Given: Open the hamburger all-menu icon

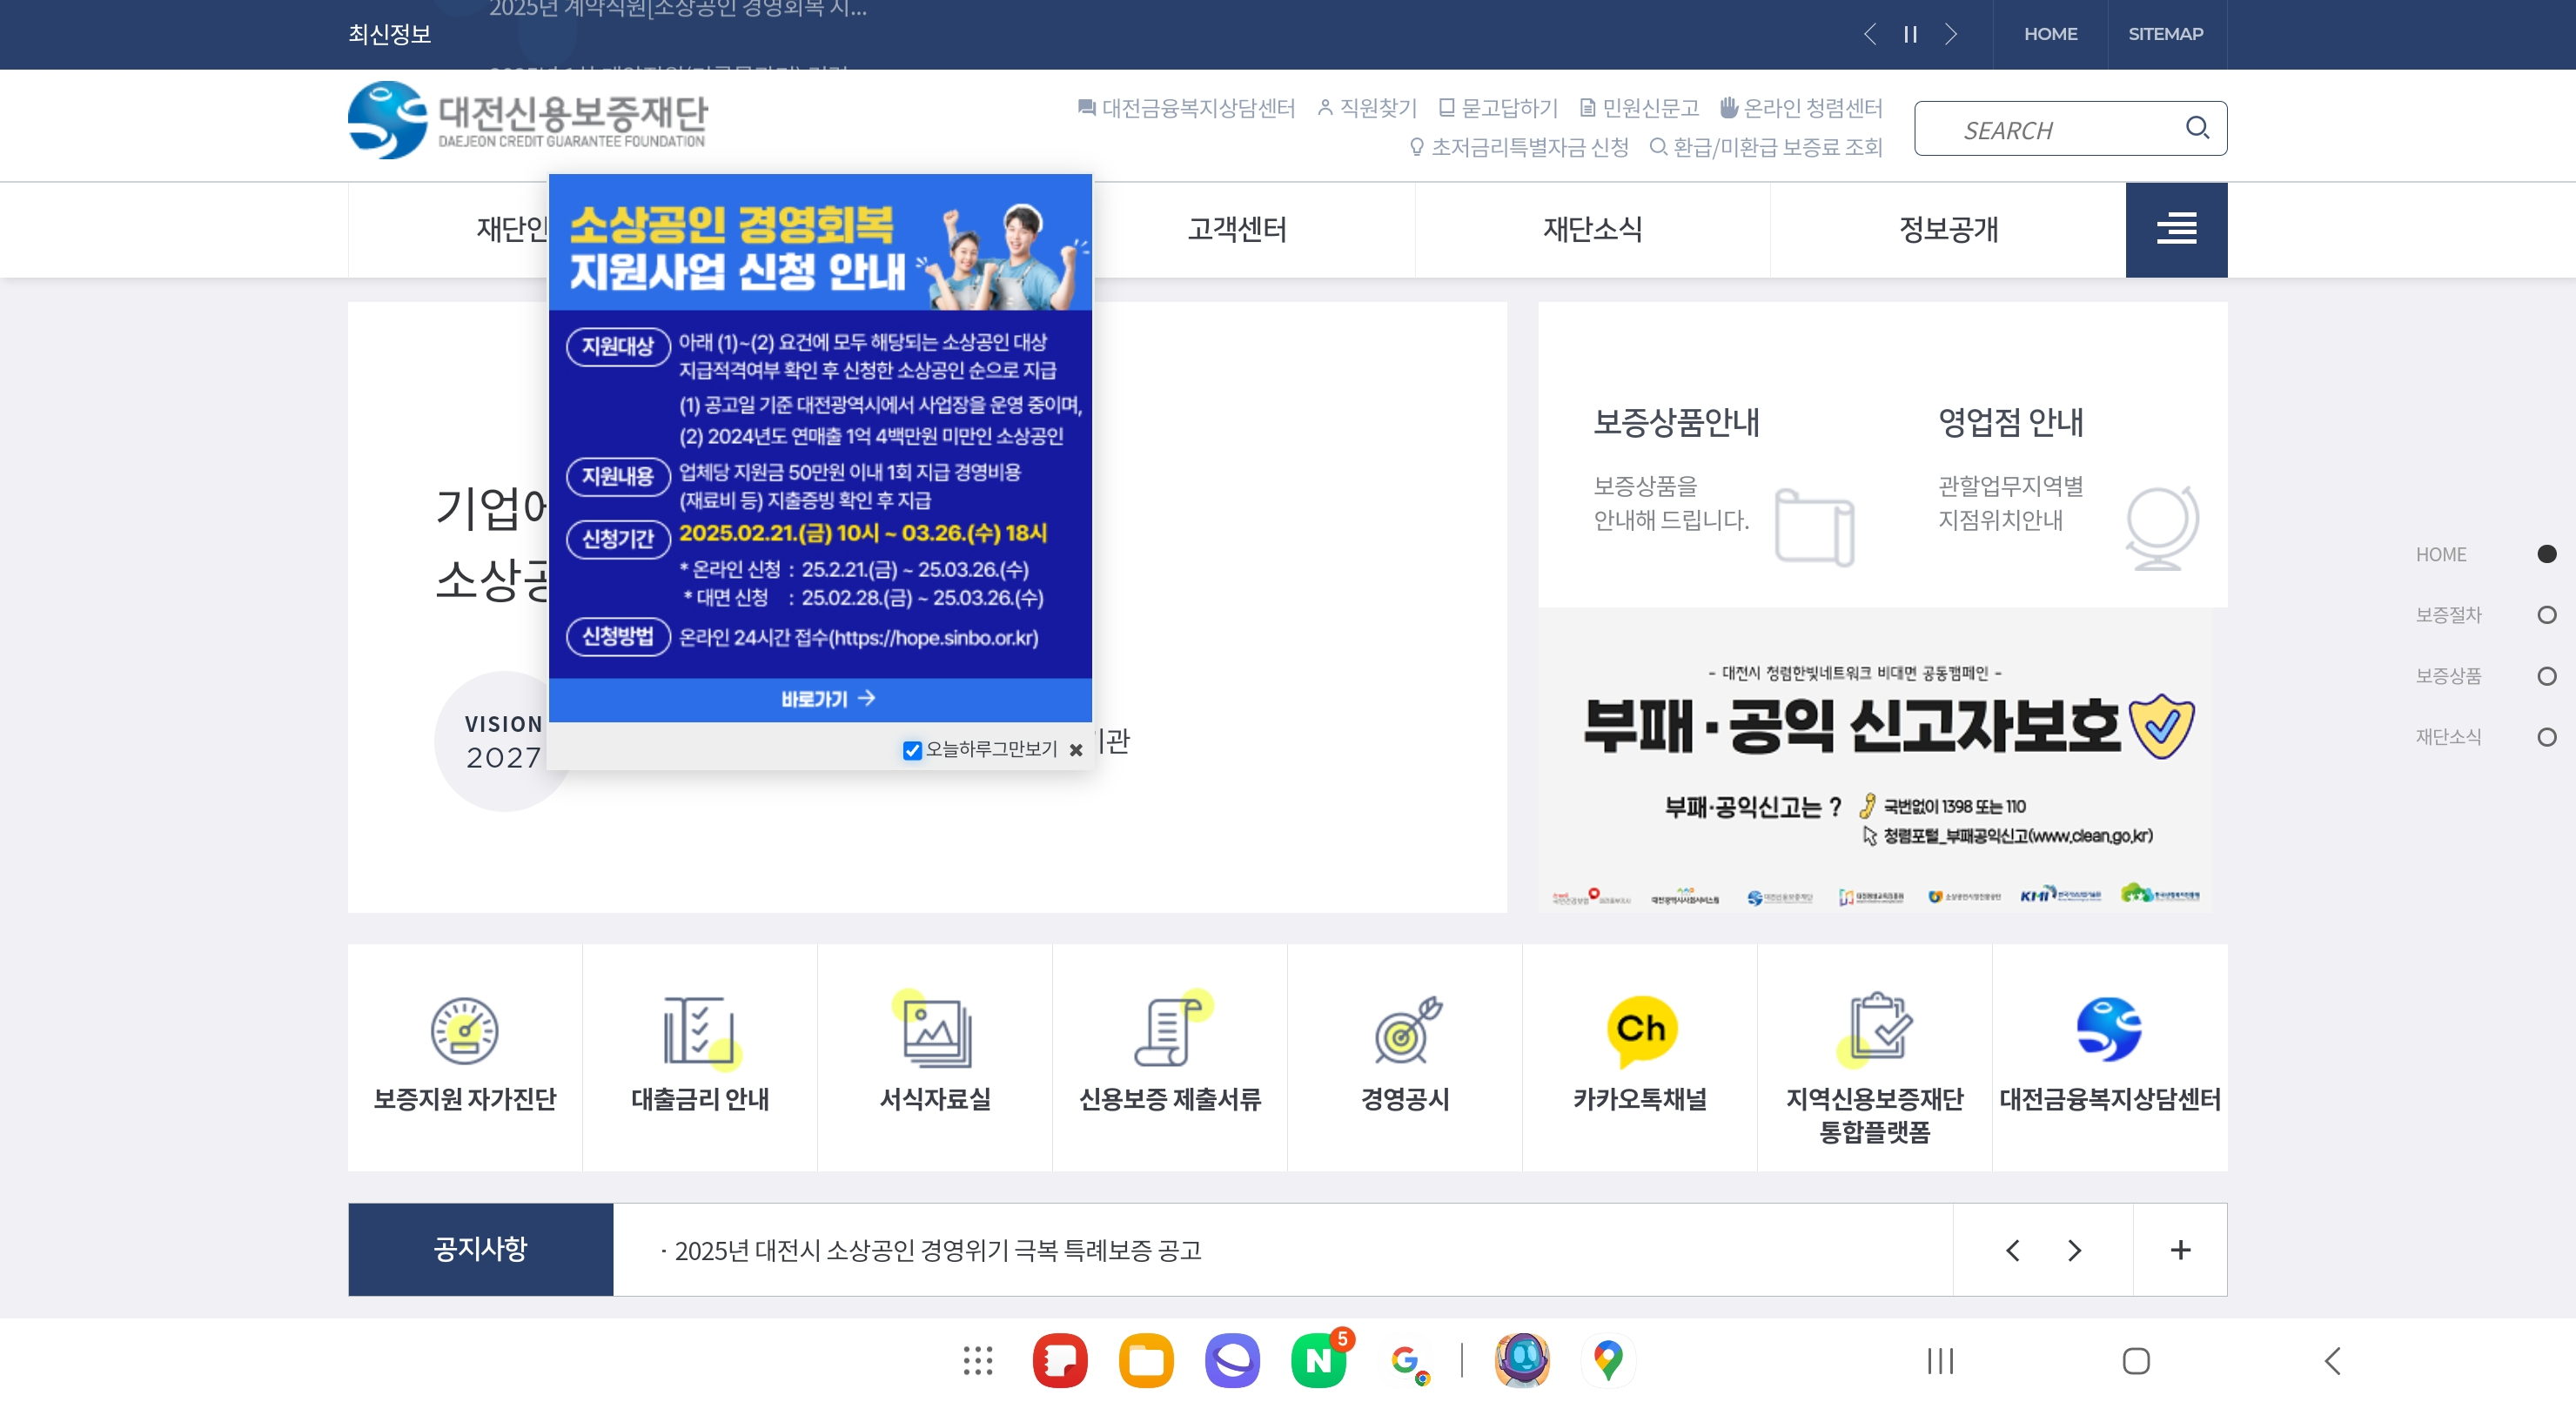Looking at the screenshot, I should tap(2176, 229).
